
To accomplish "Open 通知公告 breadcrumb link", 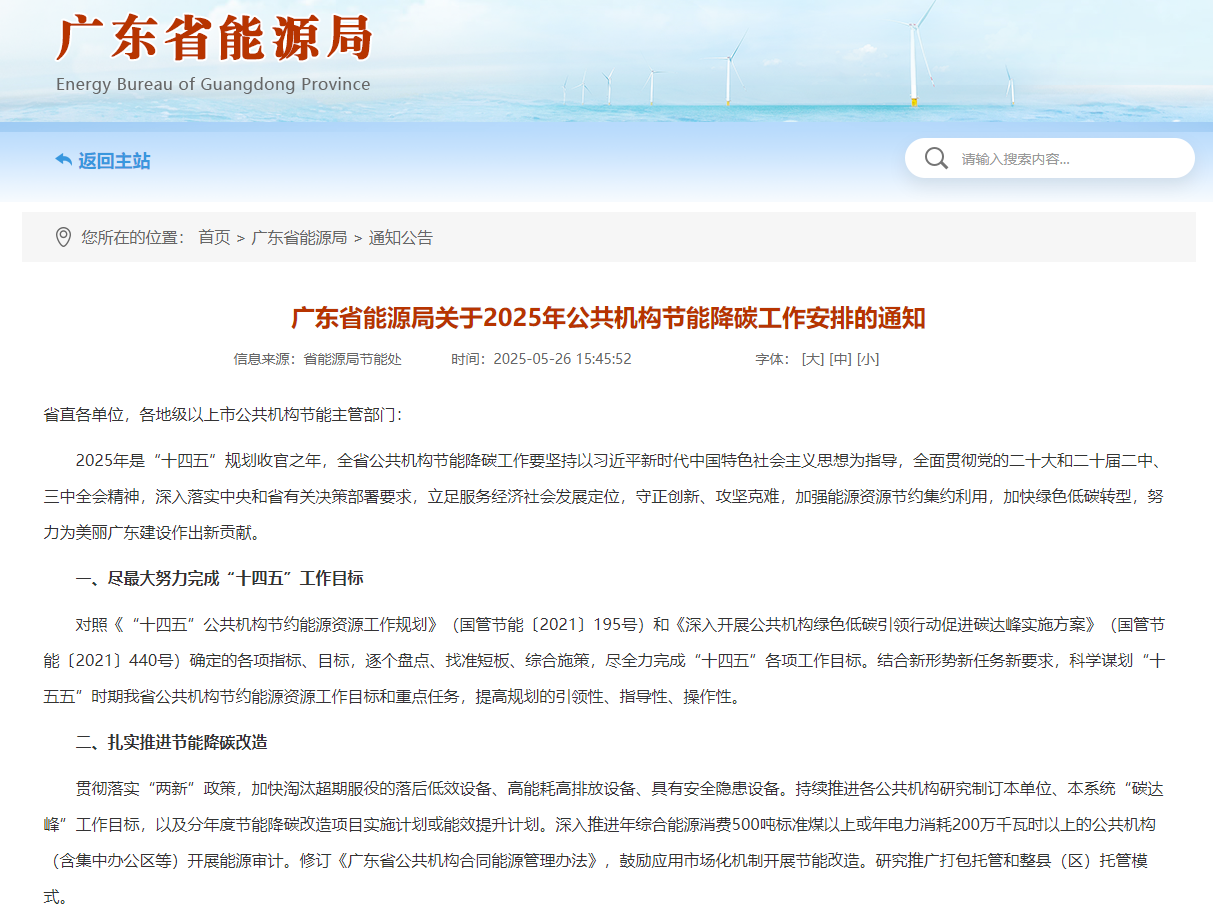I will (x=401, y=238).
